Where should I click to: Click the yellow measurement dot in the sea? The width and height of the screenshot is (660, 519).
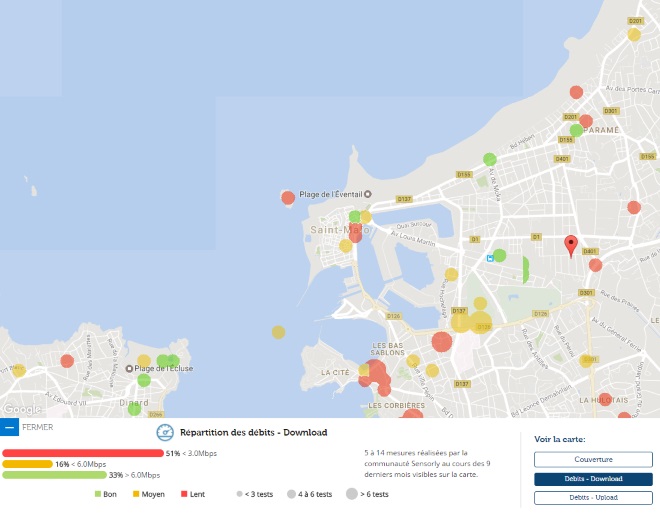pyautogui.click(x=278, y=332)
